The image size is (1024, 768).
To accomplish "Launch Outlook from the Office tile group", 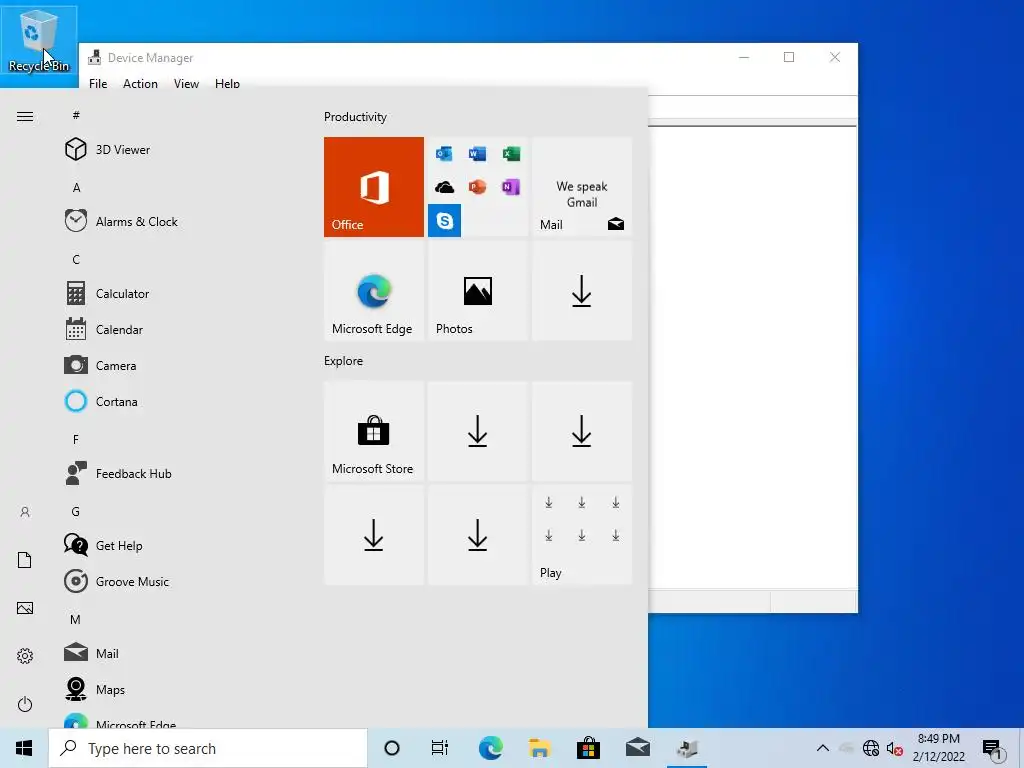I will coord(444,154).
